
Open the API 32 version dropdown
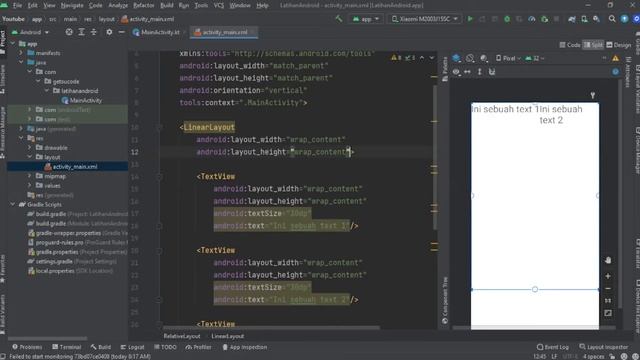click(535, 58)
